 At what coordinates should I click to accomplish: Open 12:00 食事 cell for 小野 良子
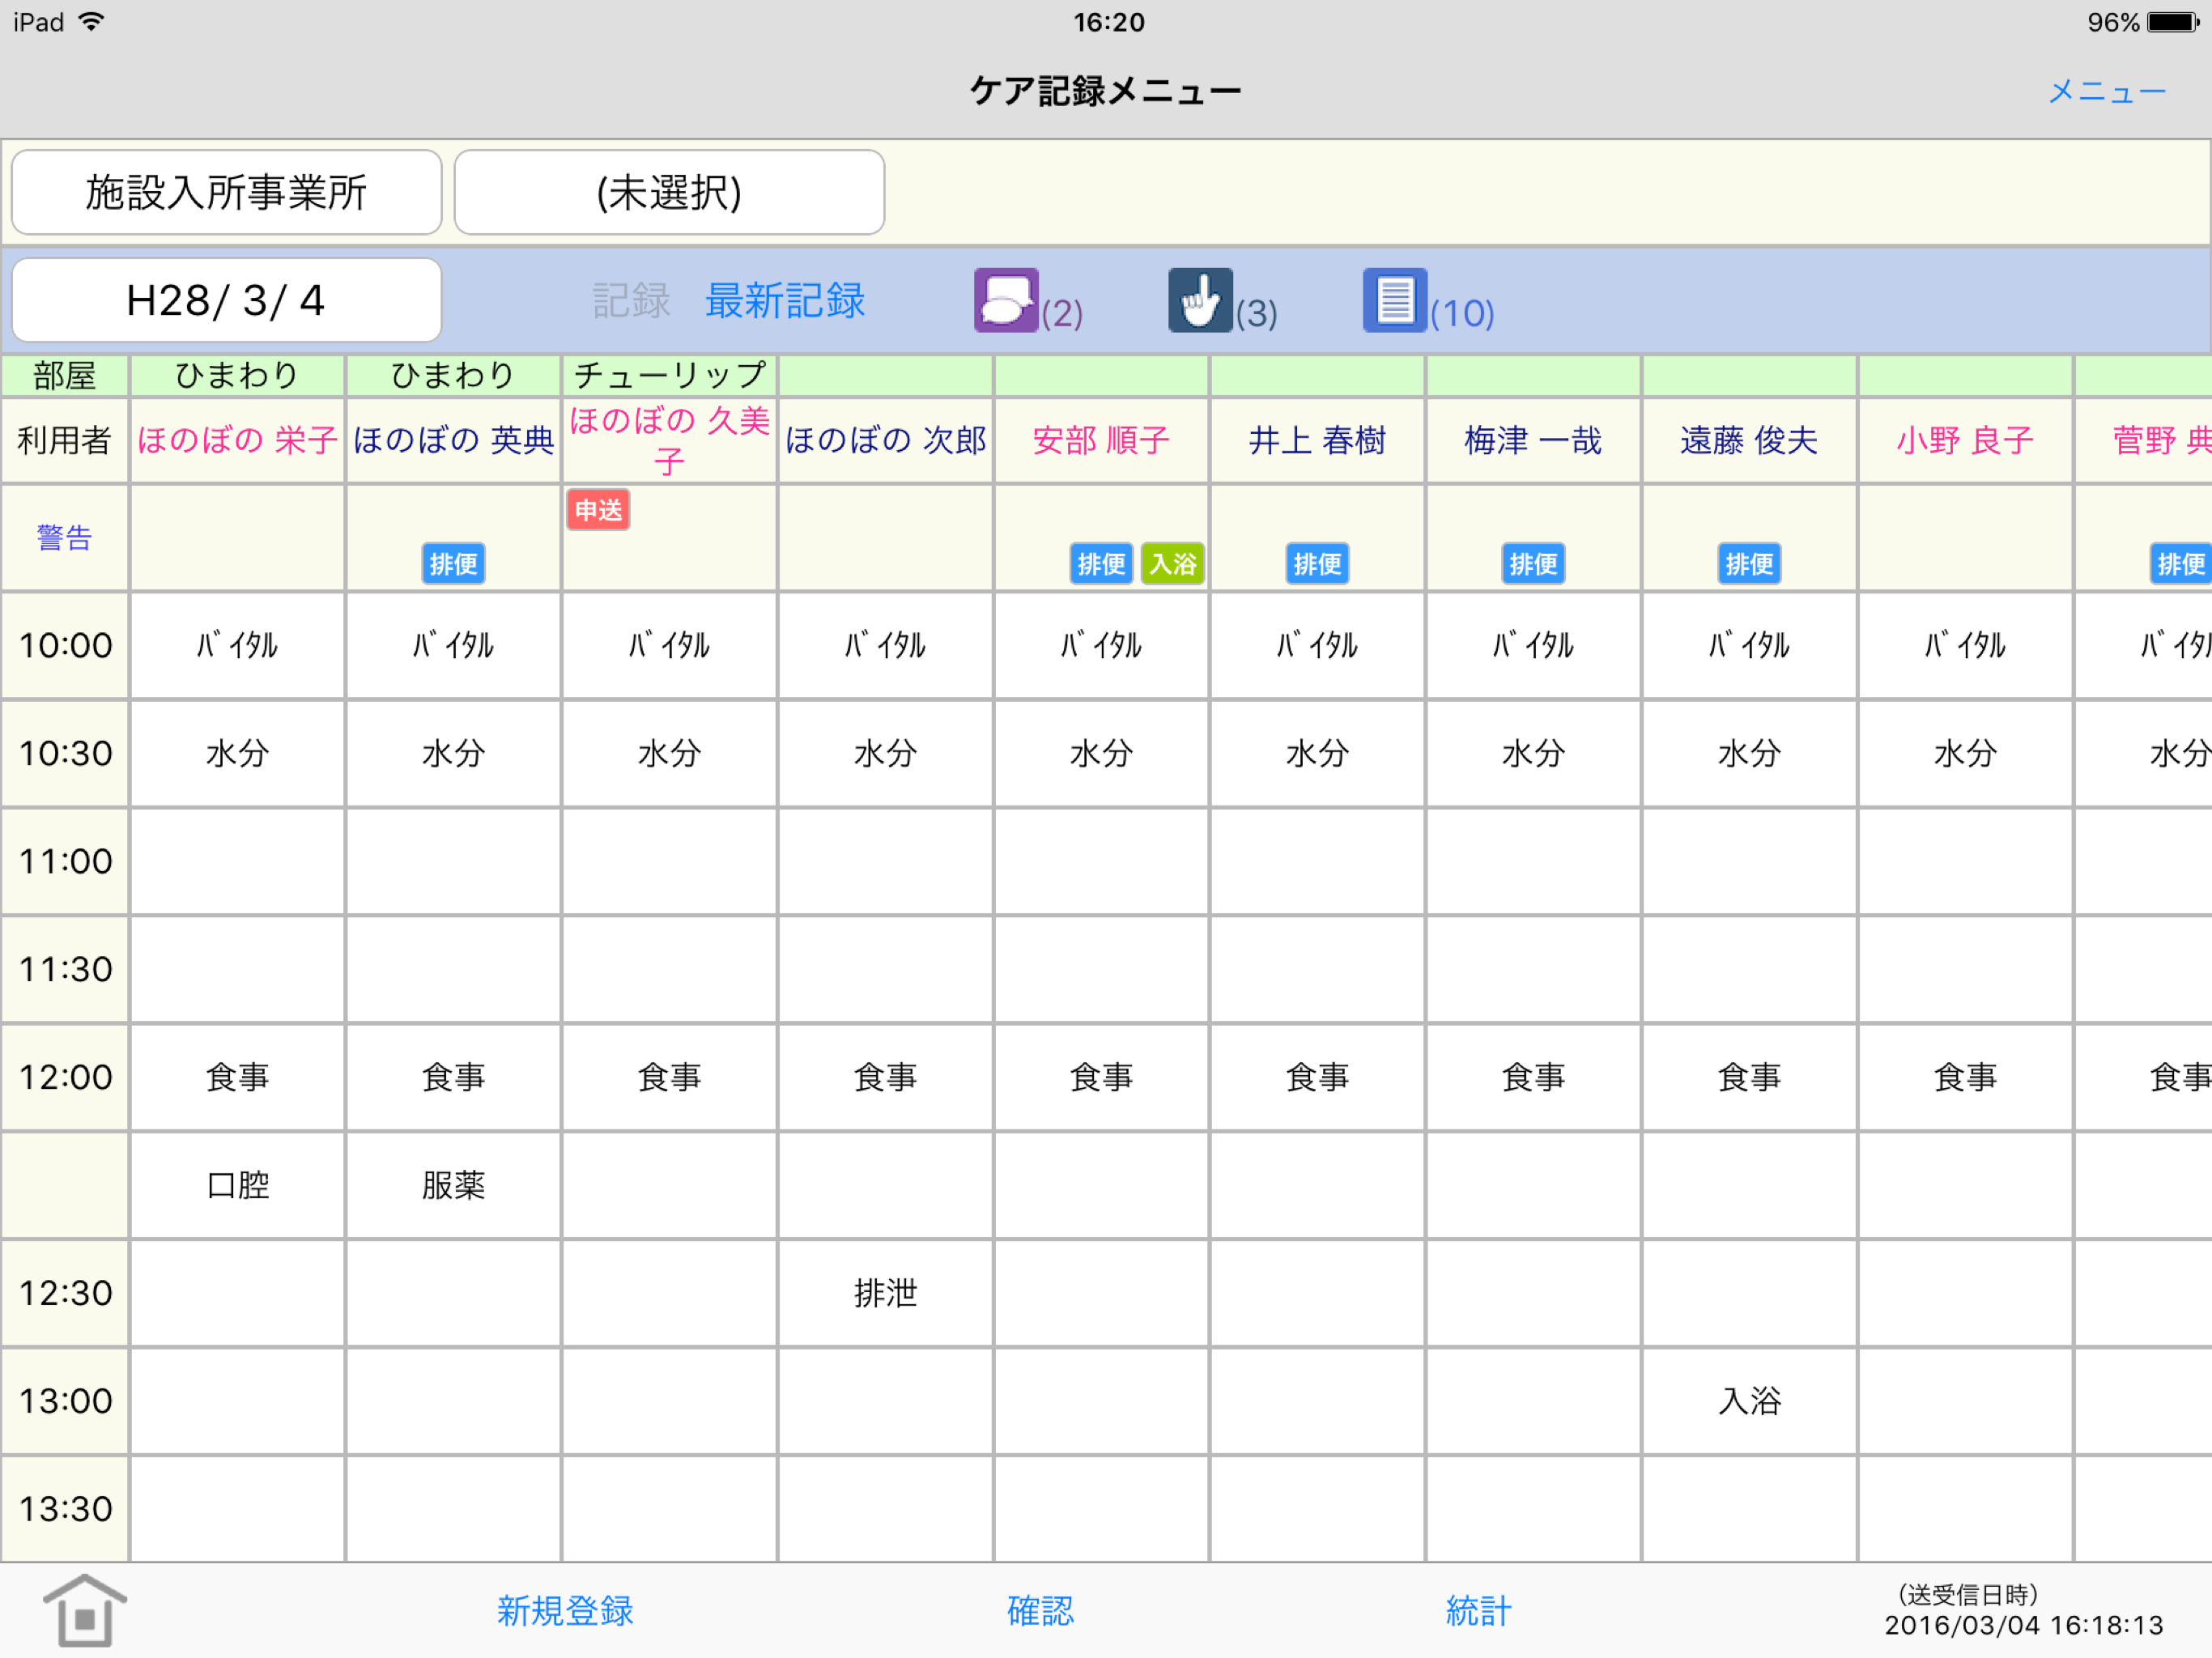[x=1965, y=1077]
